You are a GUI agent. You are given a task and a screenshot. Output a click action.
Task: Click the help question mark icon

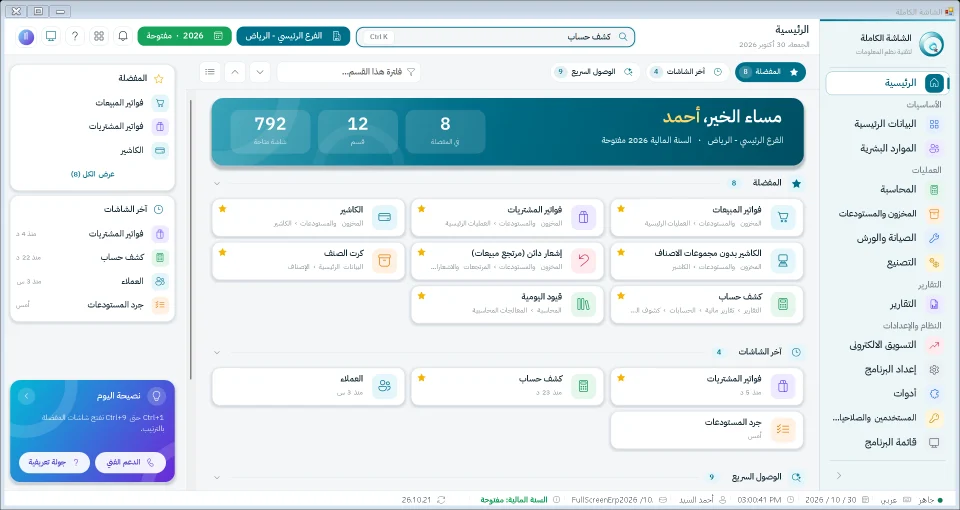click(x=75, y=36)
